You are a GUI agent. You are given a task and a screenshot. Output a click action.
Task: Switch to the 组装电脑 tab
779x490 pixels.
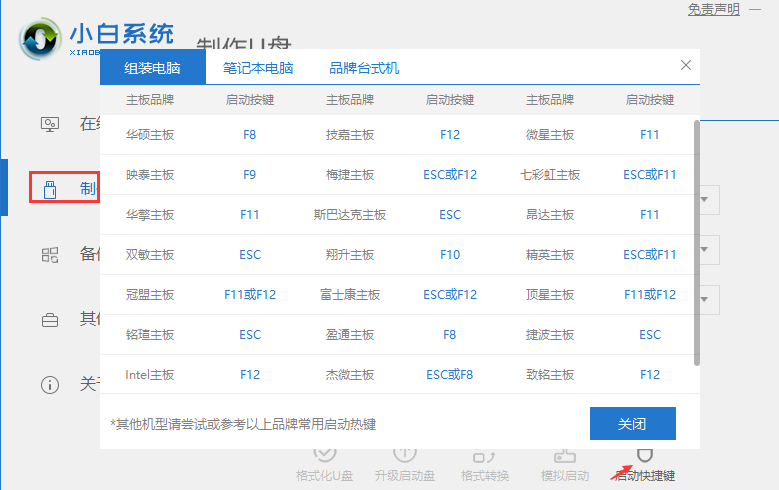[153, 68]
